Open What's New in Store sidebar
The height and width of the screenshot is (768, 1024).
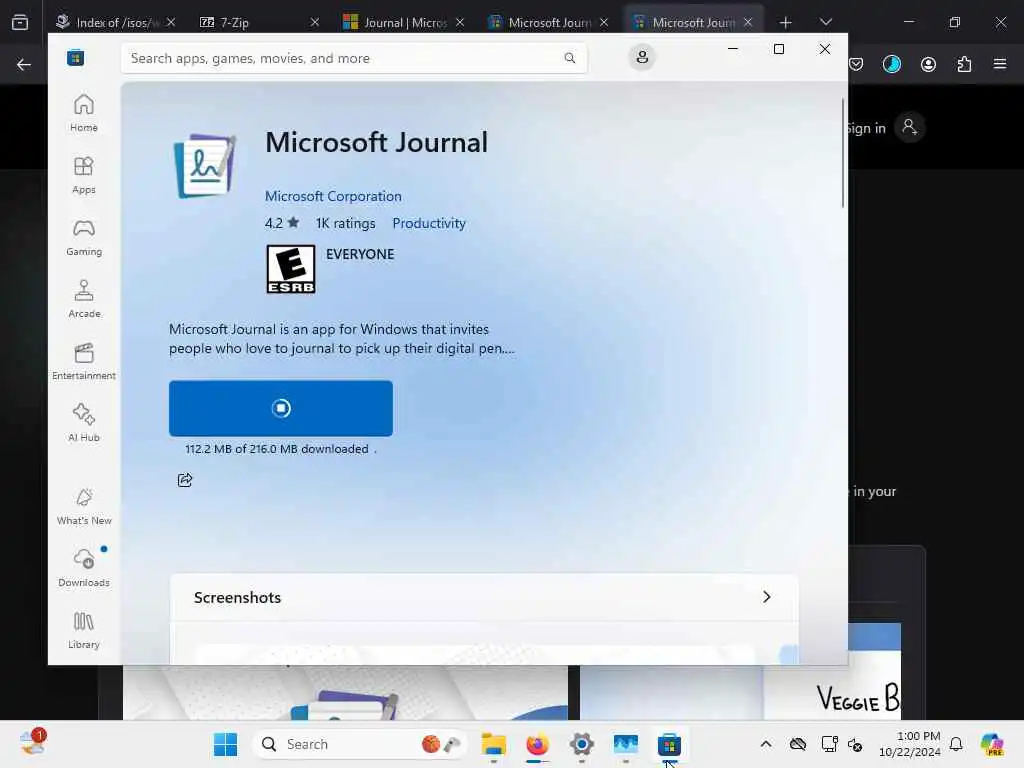click(x=84, y=506)
